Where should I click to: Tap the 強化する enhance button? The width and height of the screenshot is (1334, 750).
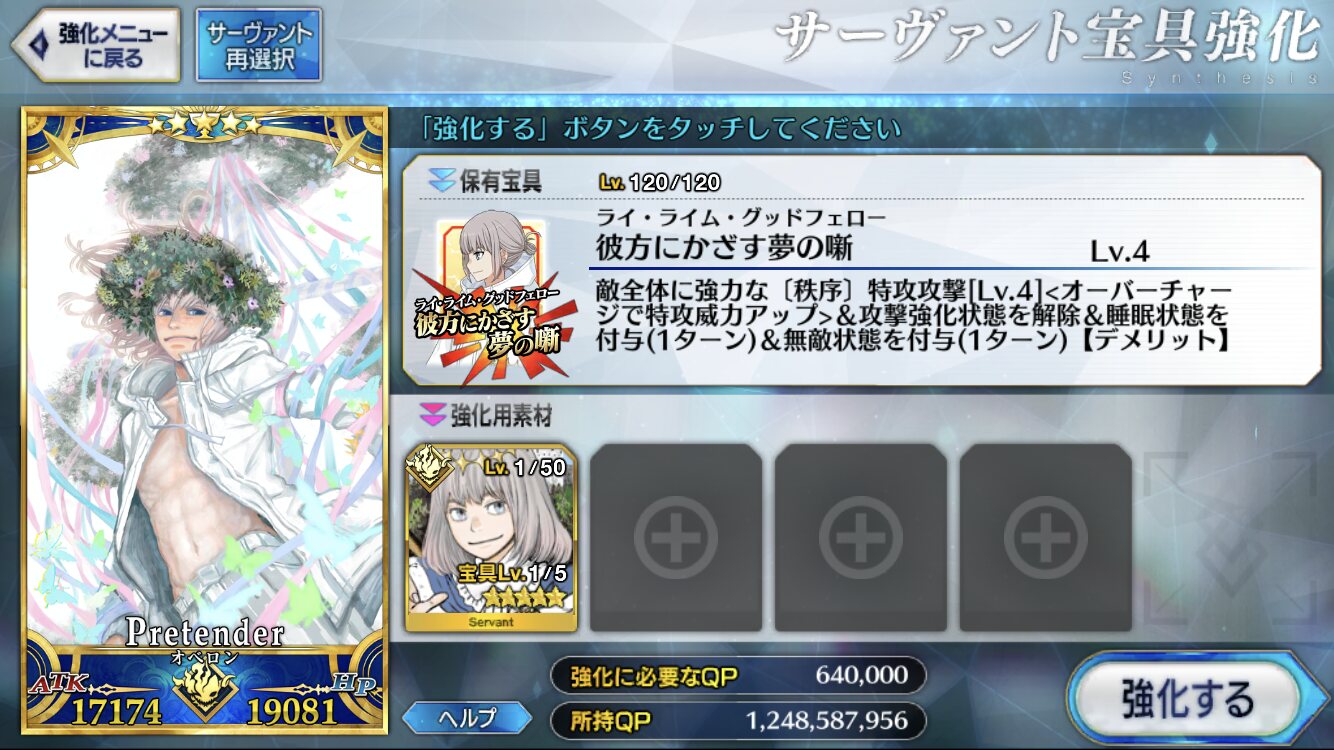coord(1188,697)
